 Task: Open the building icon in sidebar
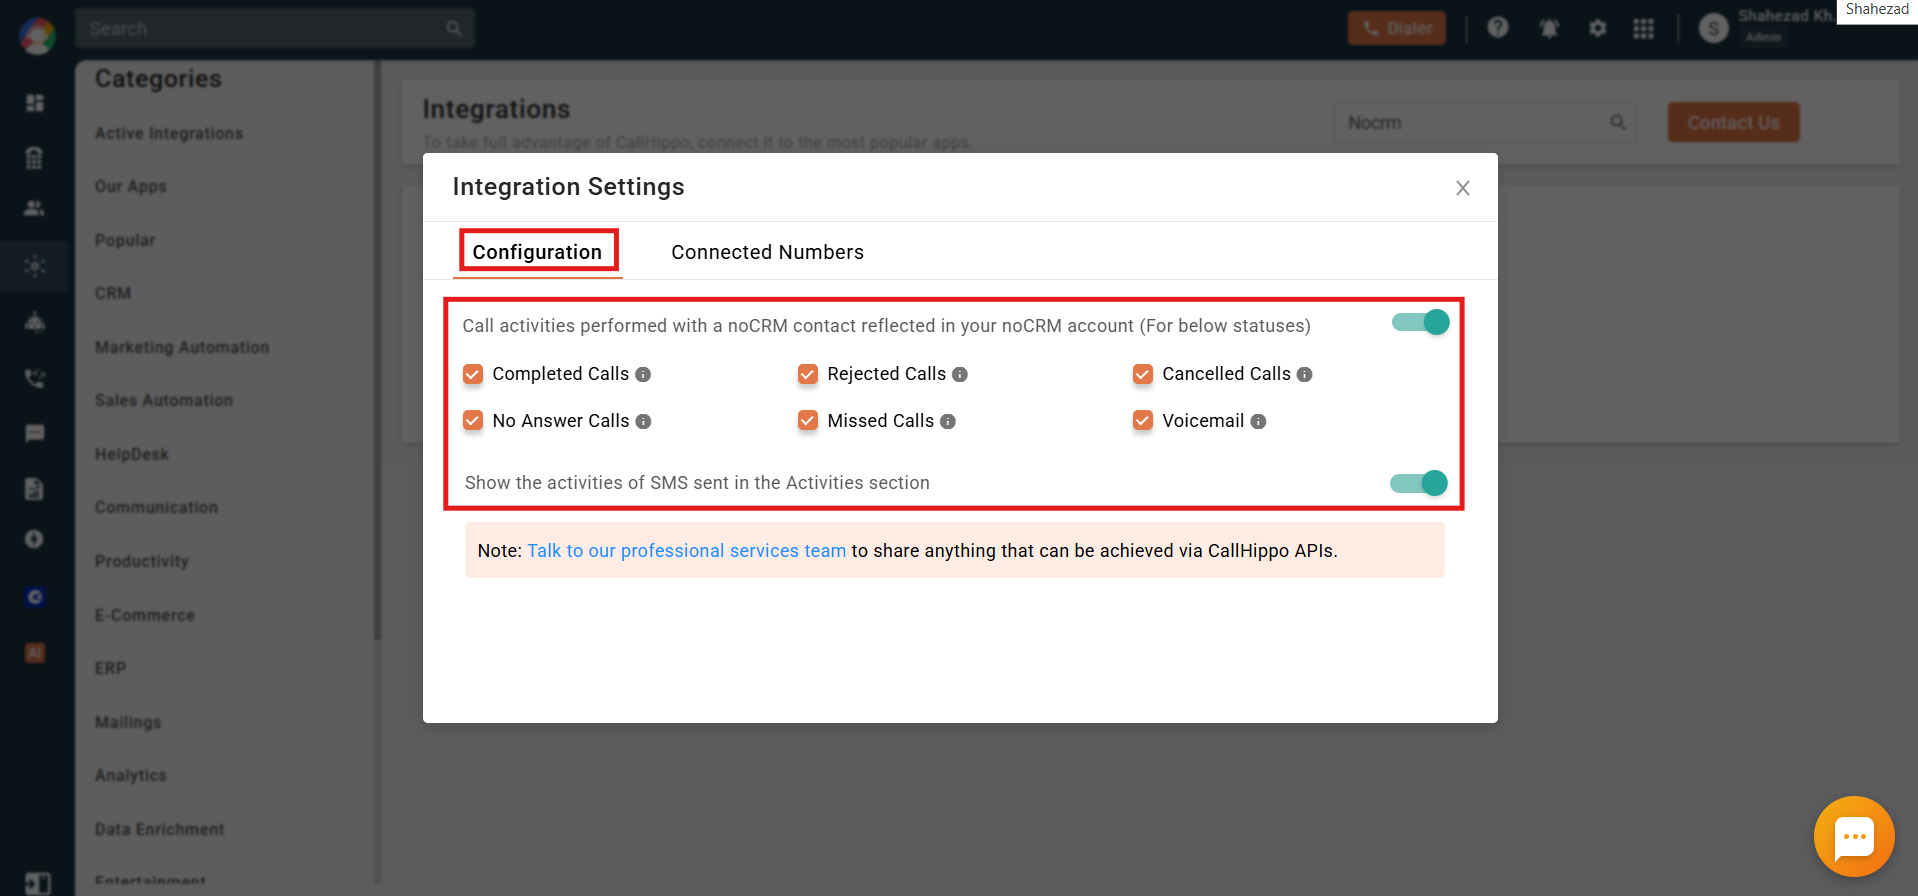(x=35, y=157)
